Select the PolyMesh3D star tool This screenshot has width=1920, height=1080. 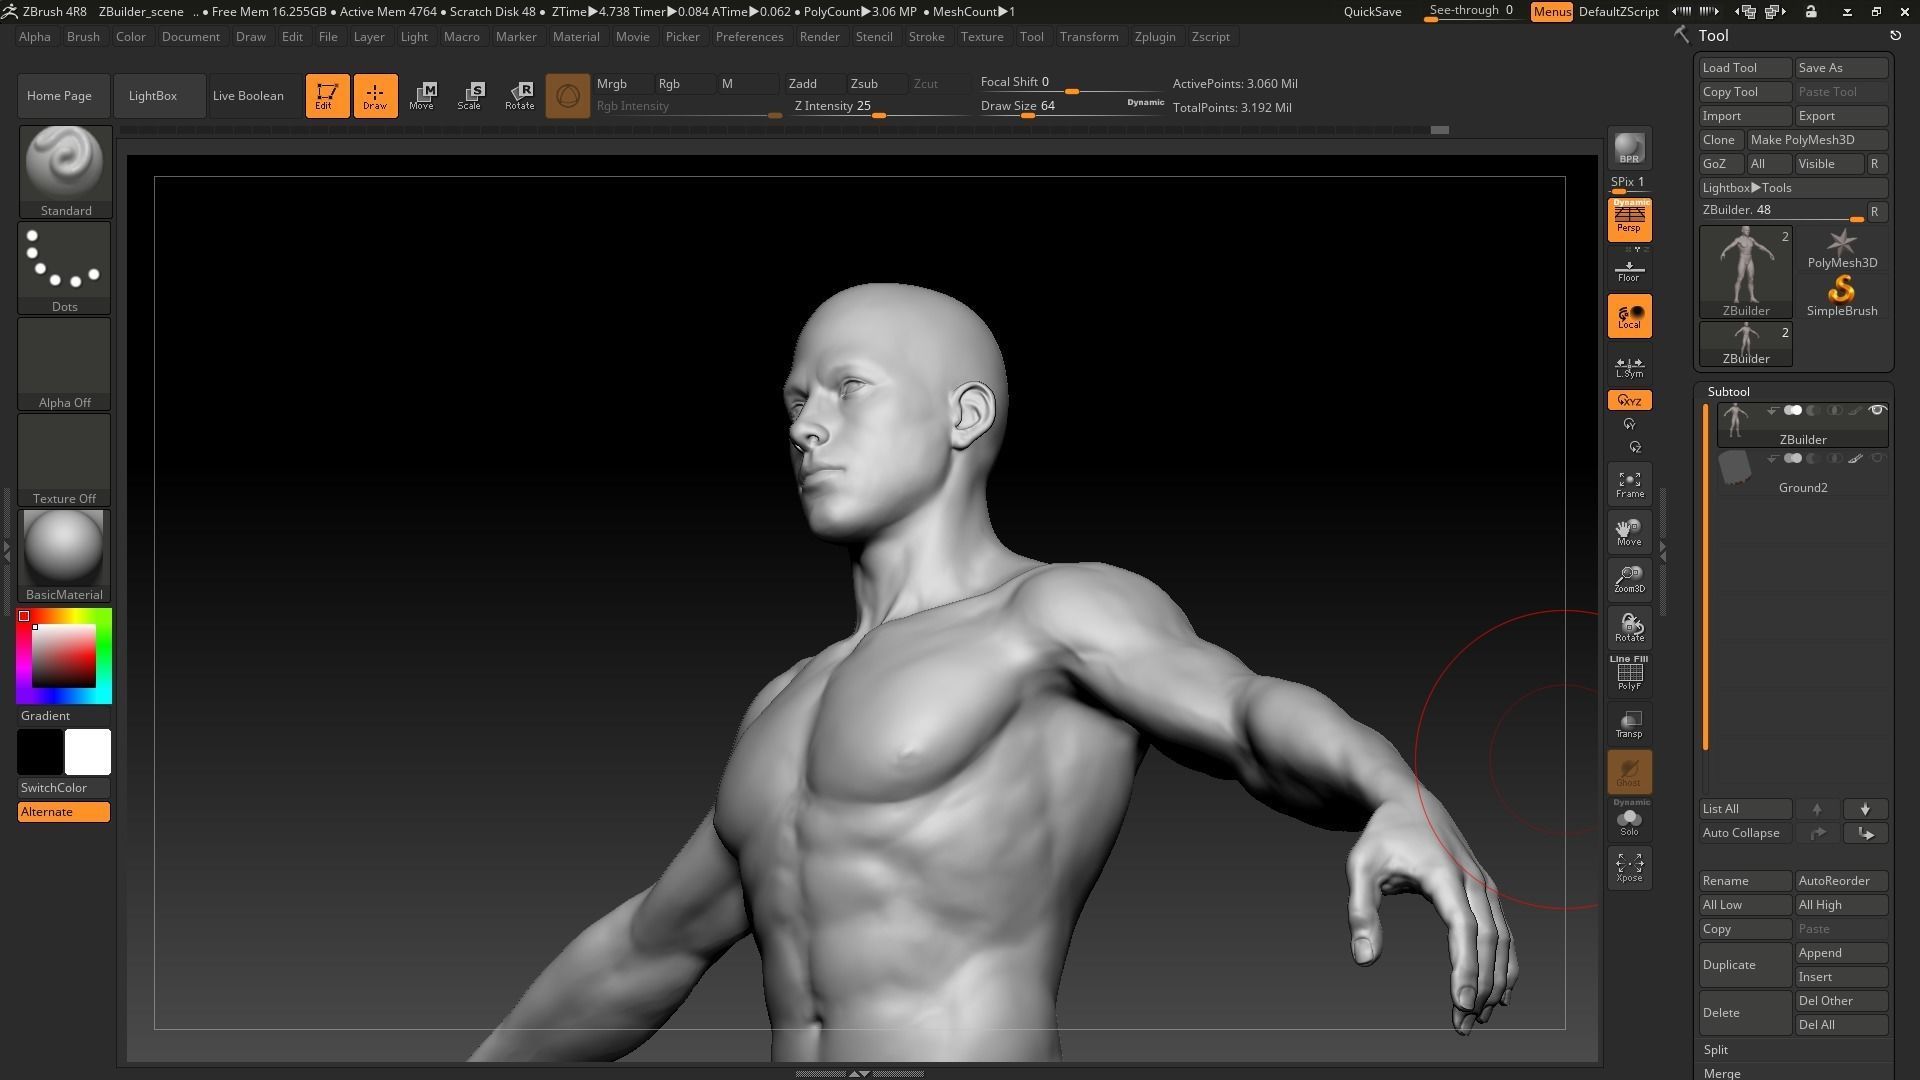click(x=1842, y=249)
